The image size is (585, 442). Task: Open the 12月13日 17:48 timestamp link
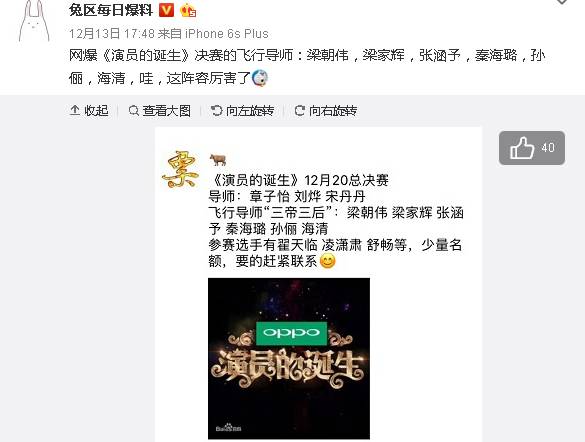[x=112, y=34]
